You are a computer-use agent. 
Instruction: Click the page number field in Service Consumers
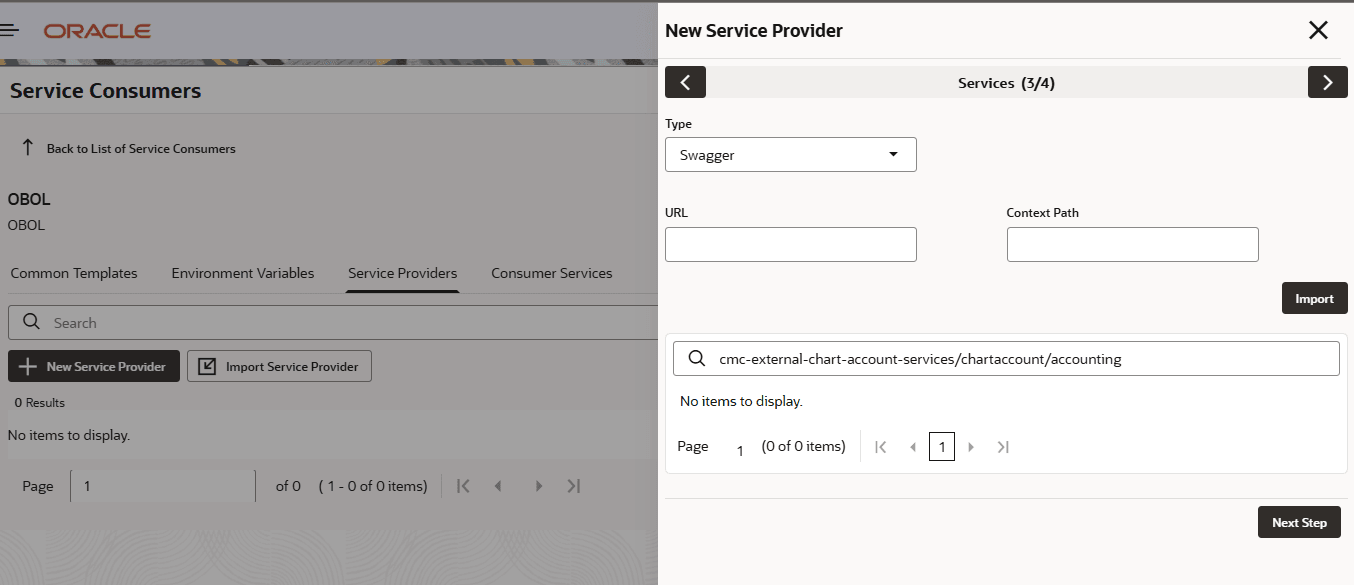pyautogui.click(x=163, y=486)
